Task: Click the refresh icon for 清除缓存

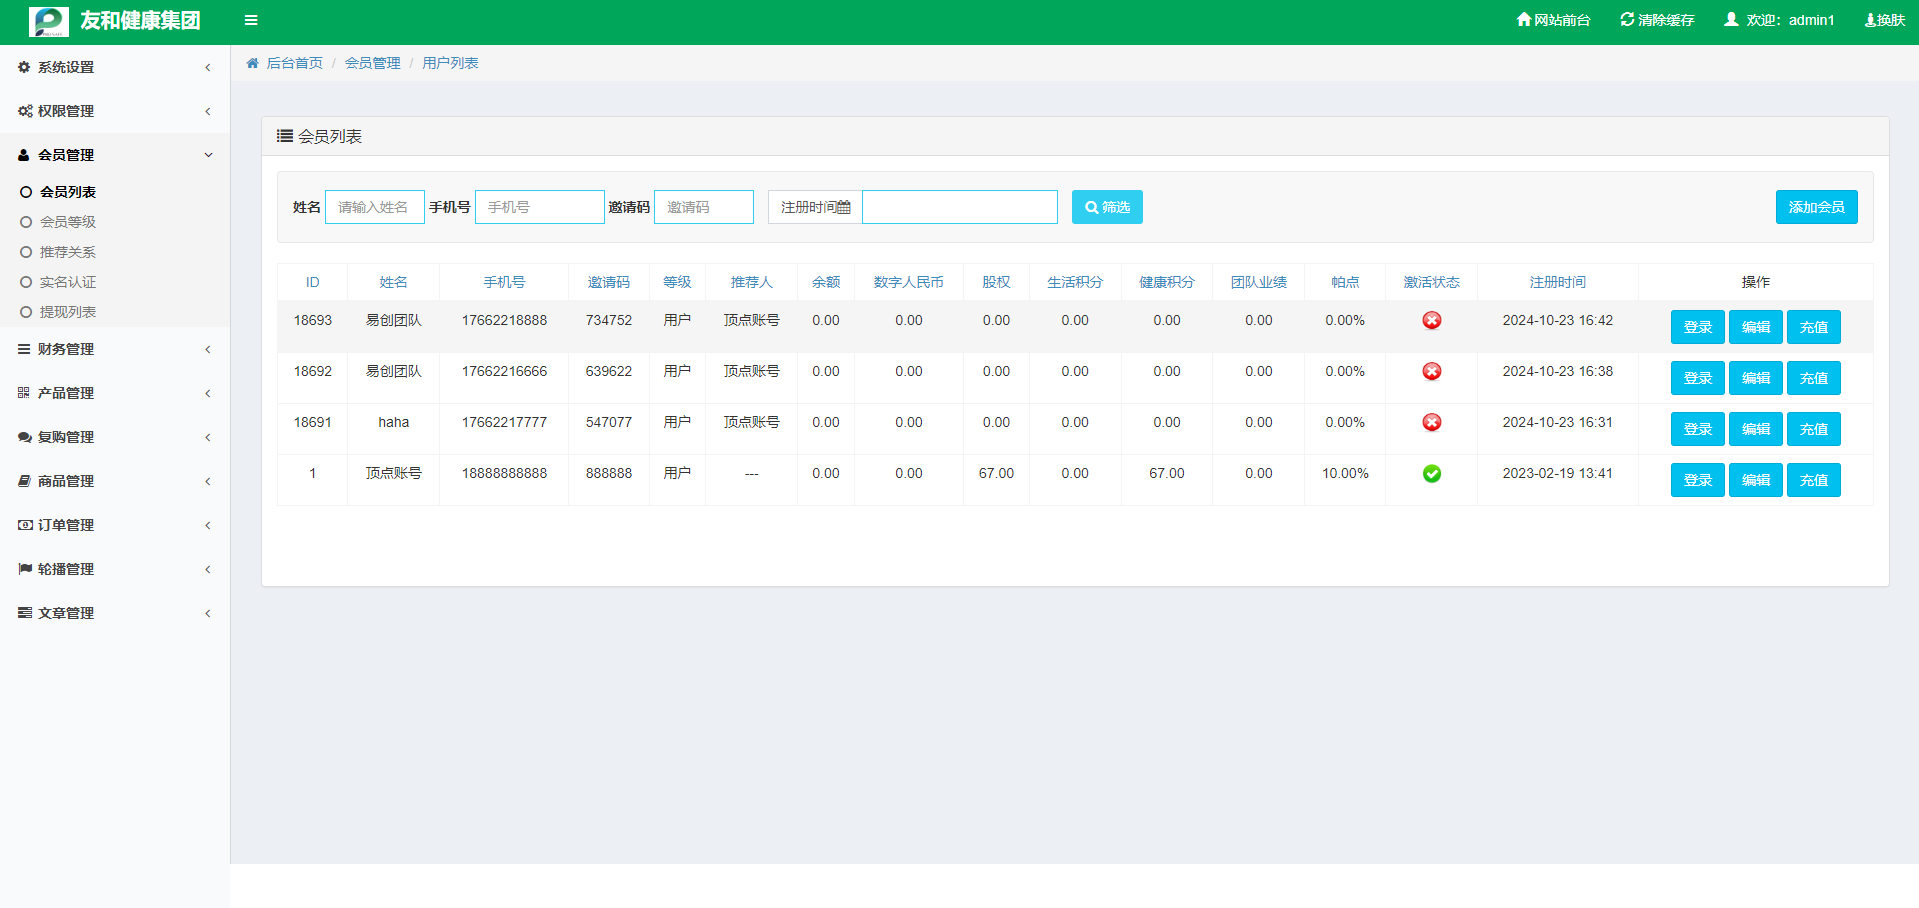Action: pos(1627,19)
